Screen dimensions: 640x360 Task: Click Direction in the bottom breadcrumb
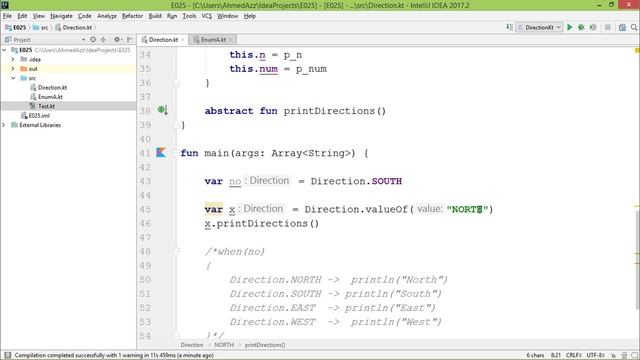pyautogui.click(x=191, y=345)
